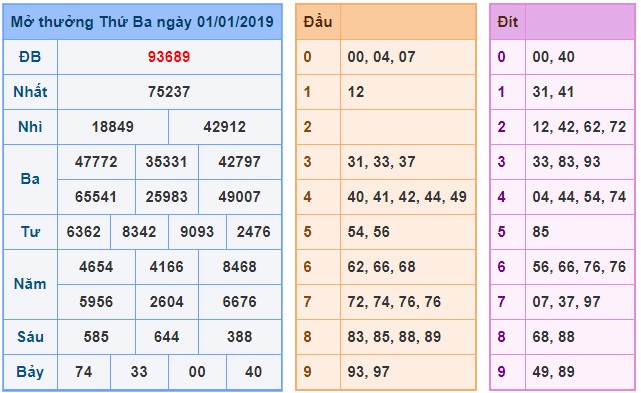
Task: Click the Đầu column header
Action: [x=318, y=22]
